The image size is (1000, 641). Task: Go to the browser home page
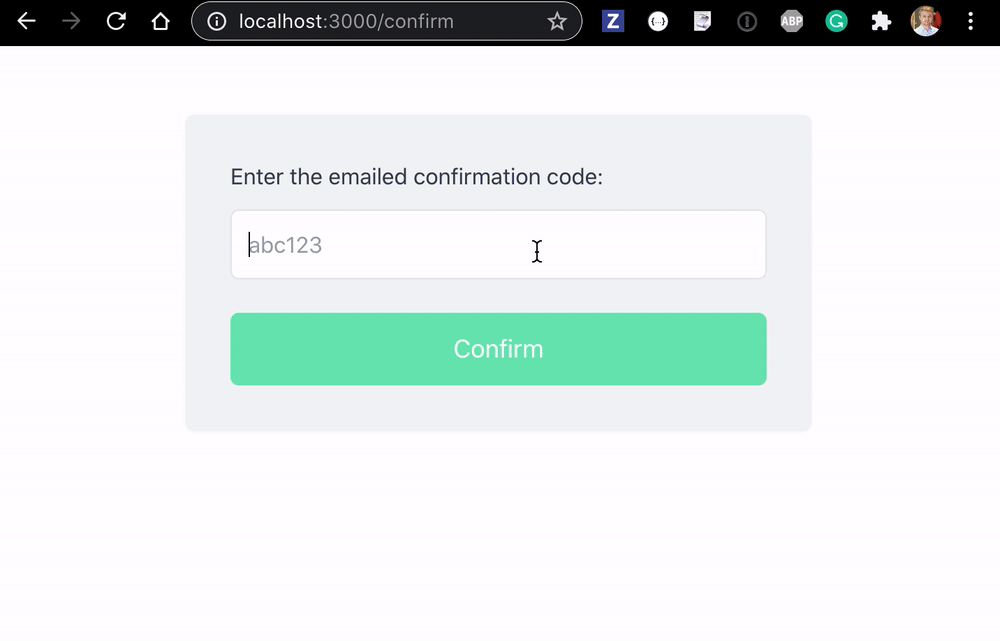tap(161, 21)
